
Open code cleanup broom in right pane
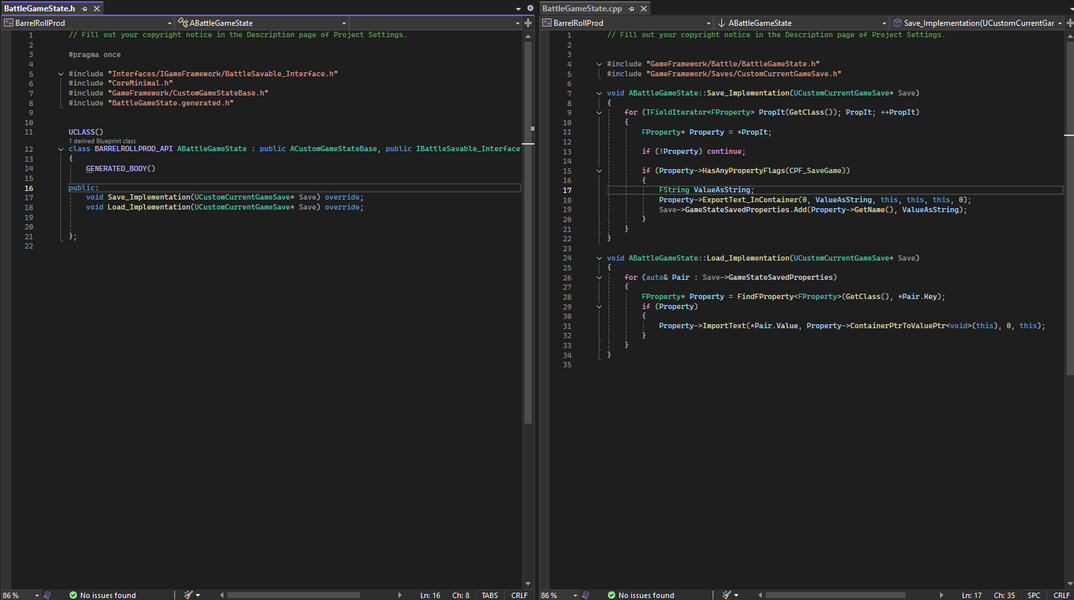pos(726,595)
